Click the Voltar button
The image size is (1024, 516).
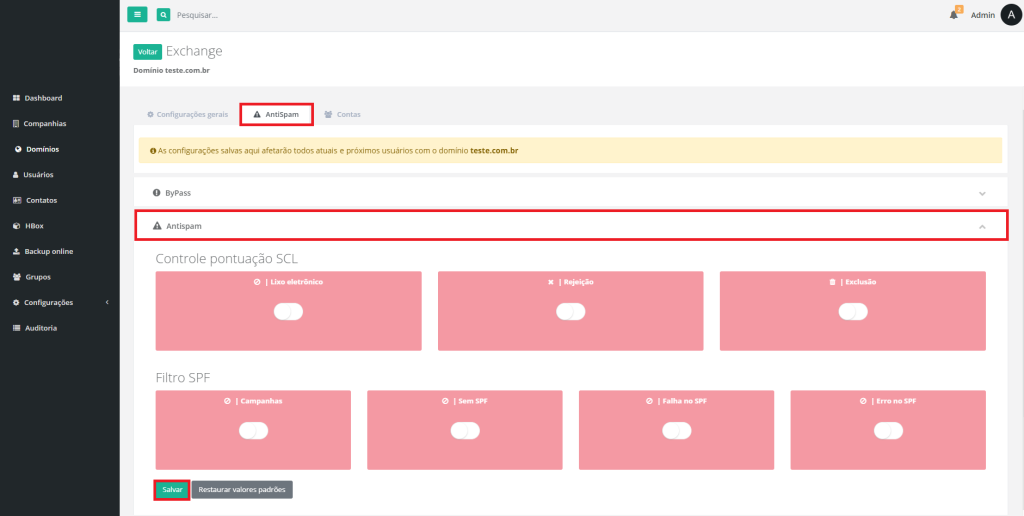148,52
